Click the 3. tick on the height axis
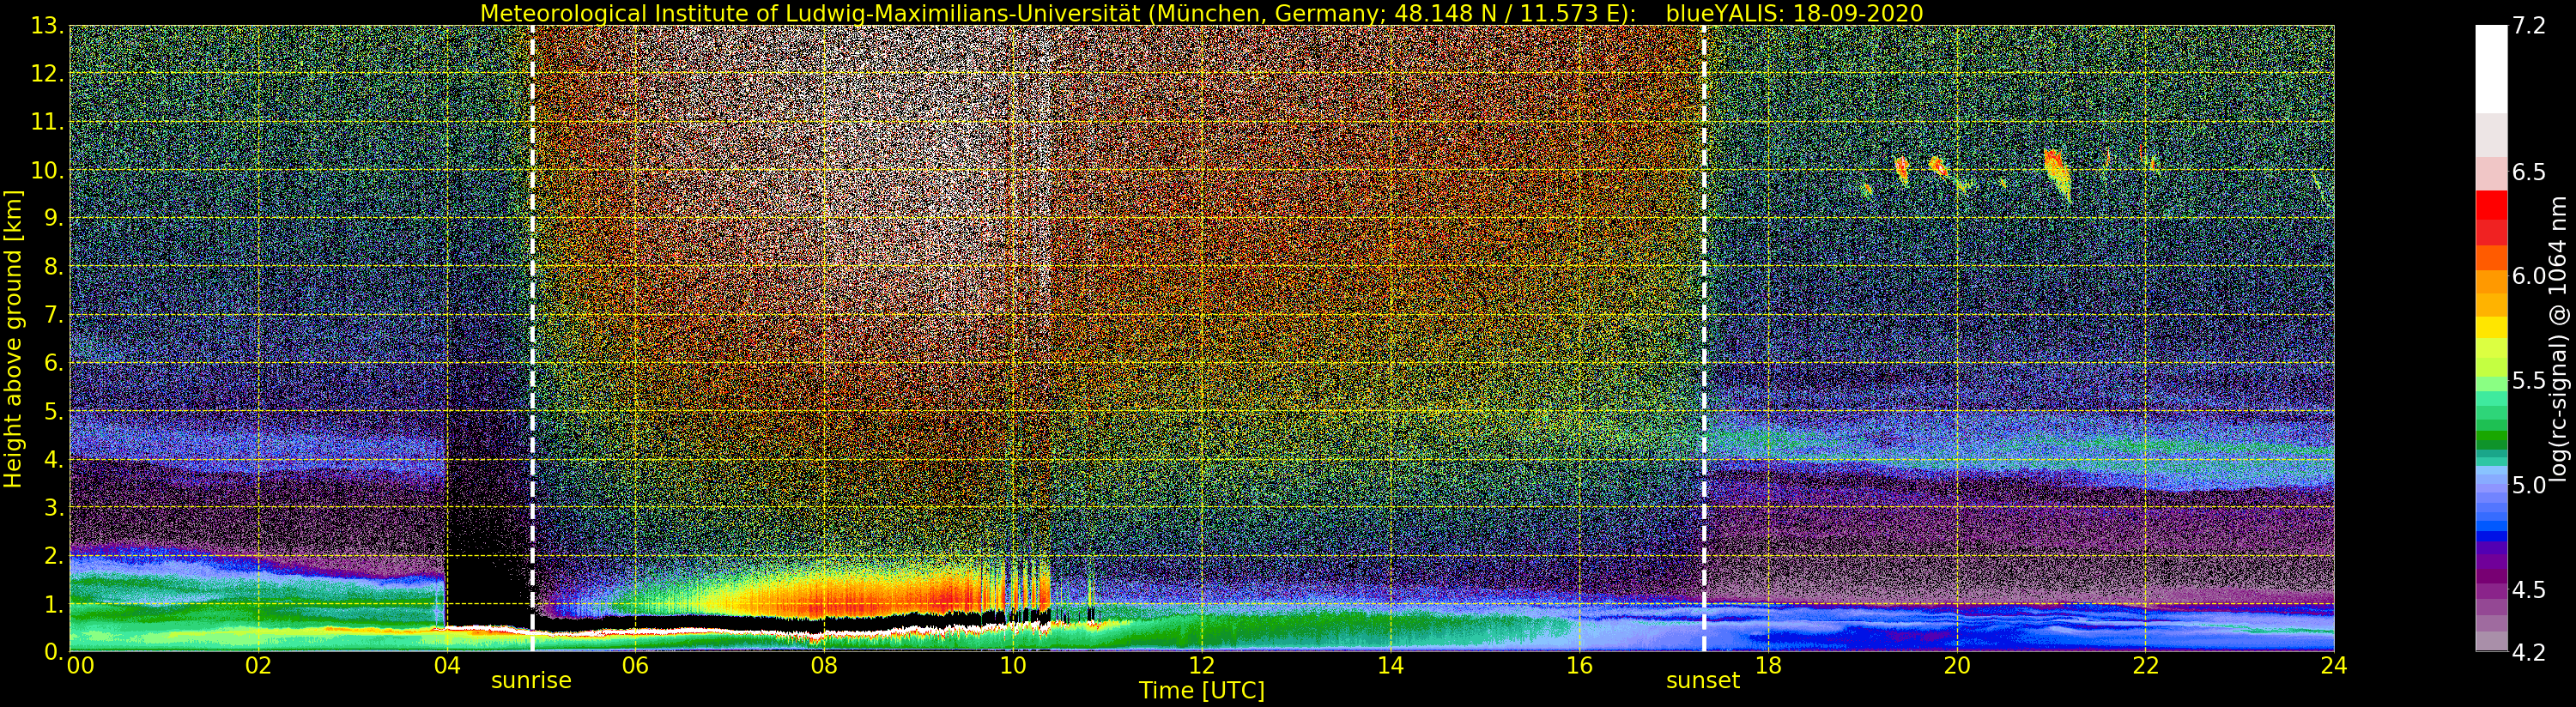Image resolution: width=2576 pixels, height=707 pixels. pyautogui.click(x=54, y=507)
